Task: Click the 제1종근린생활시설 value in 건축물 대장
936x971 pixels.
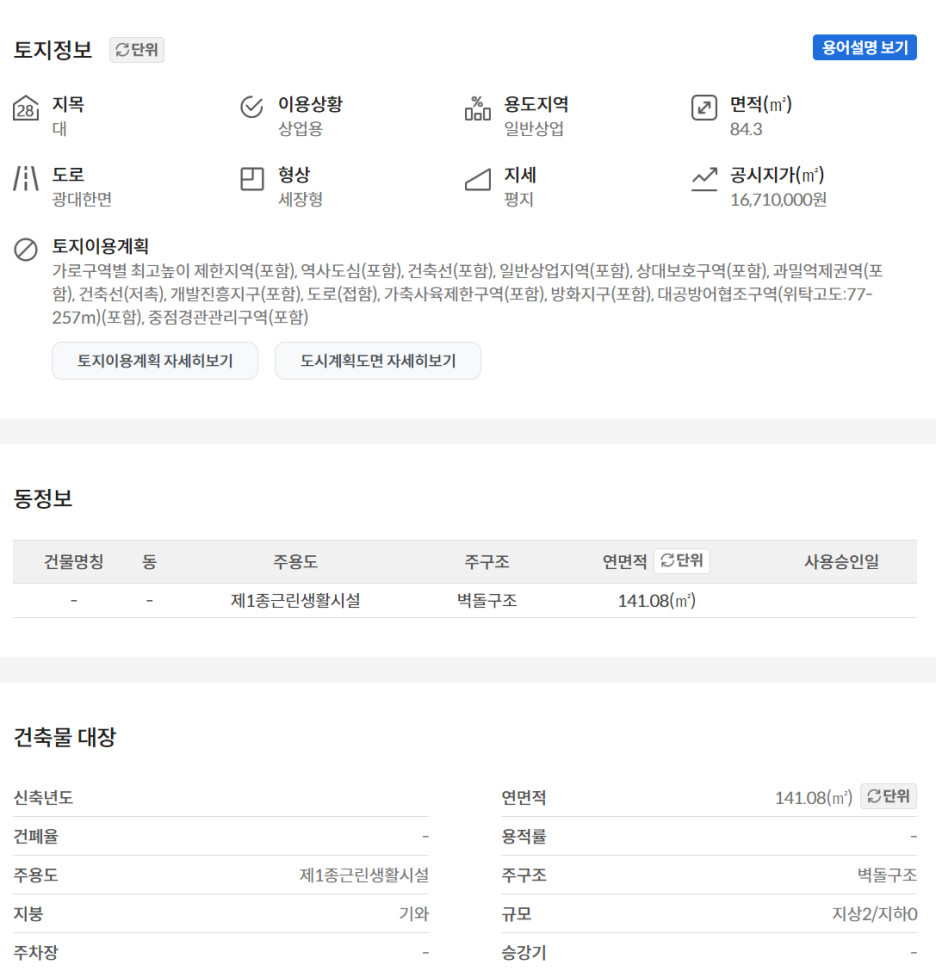Action: (364, 875)
